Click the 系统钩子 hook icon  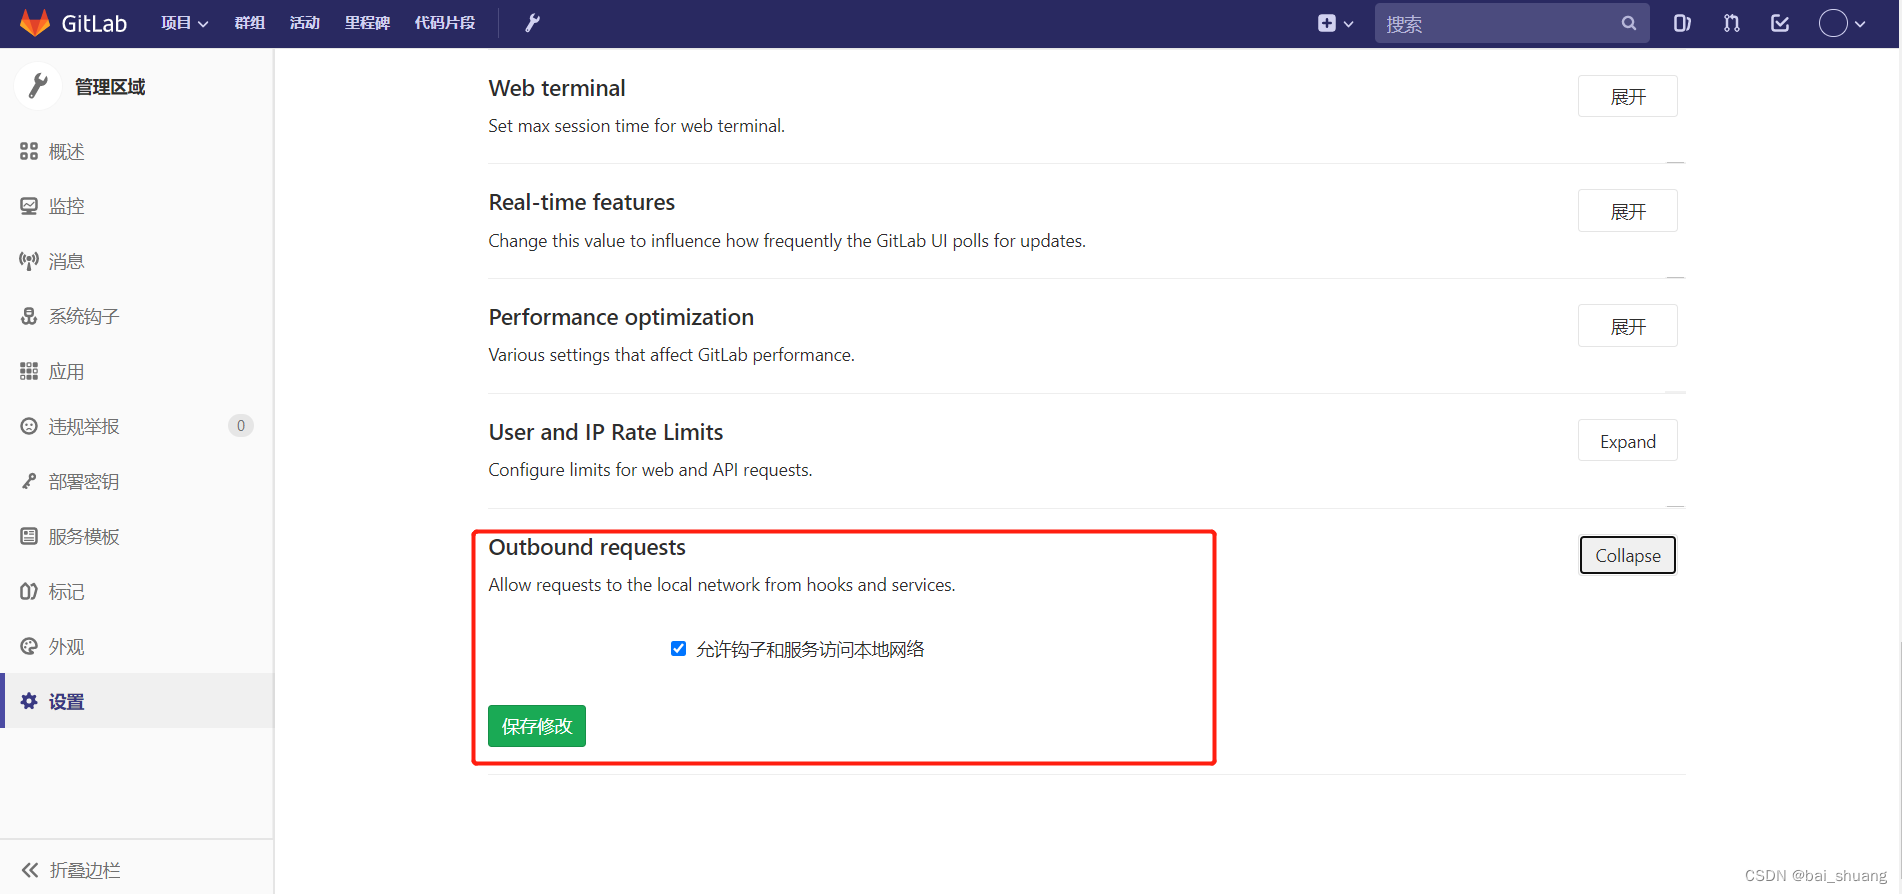(29, 316)
